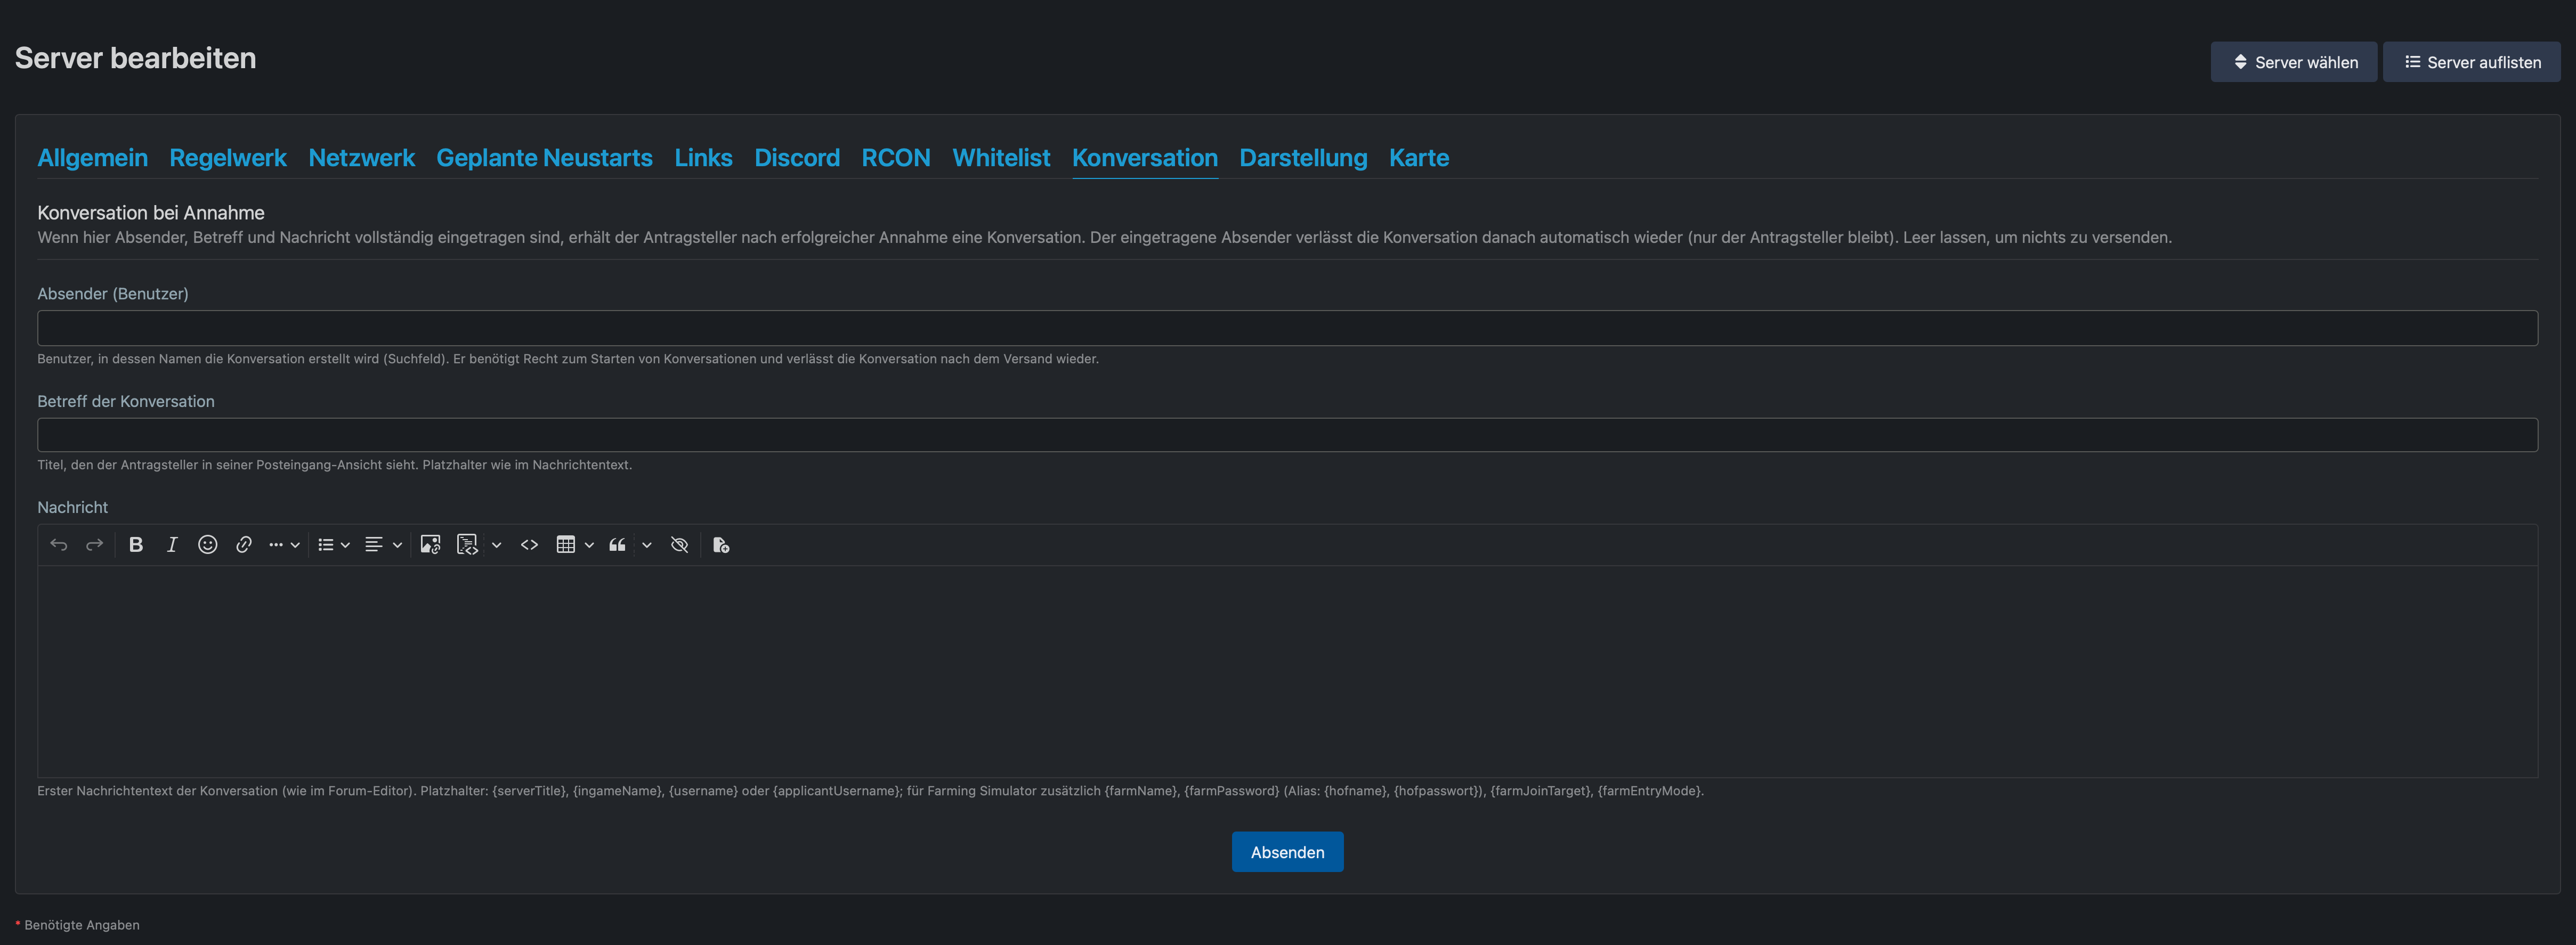
Task: Toggle inline code with the angle-brackets icon
Action: click(530, 545)
